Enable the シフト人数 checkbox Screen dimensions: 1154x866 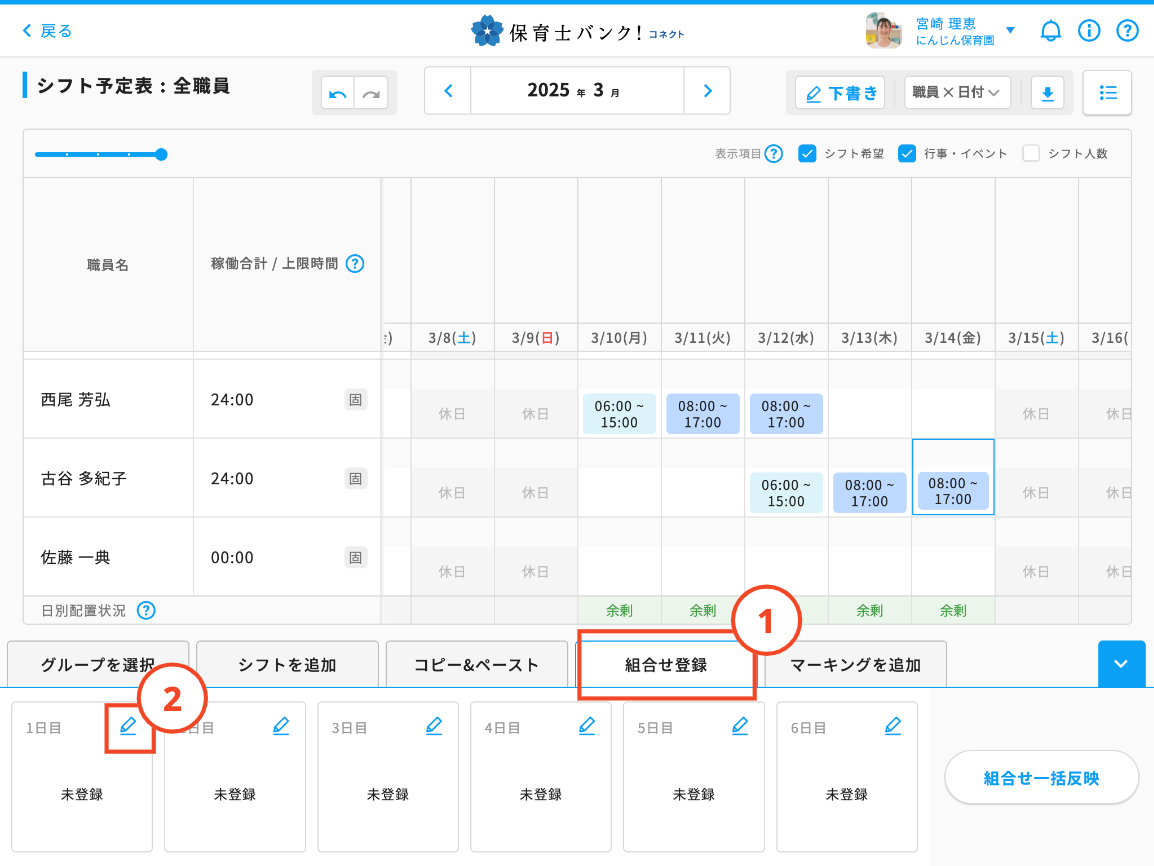pos(1031,154)
